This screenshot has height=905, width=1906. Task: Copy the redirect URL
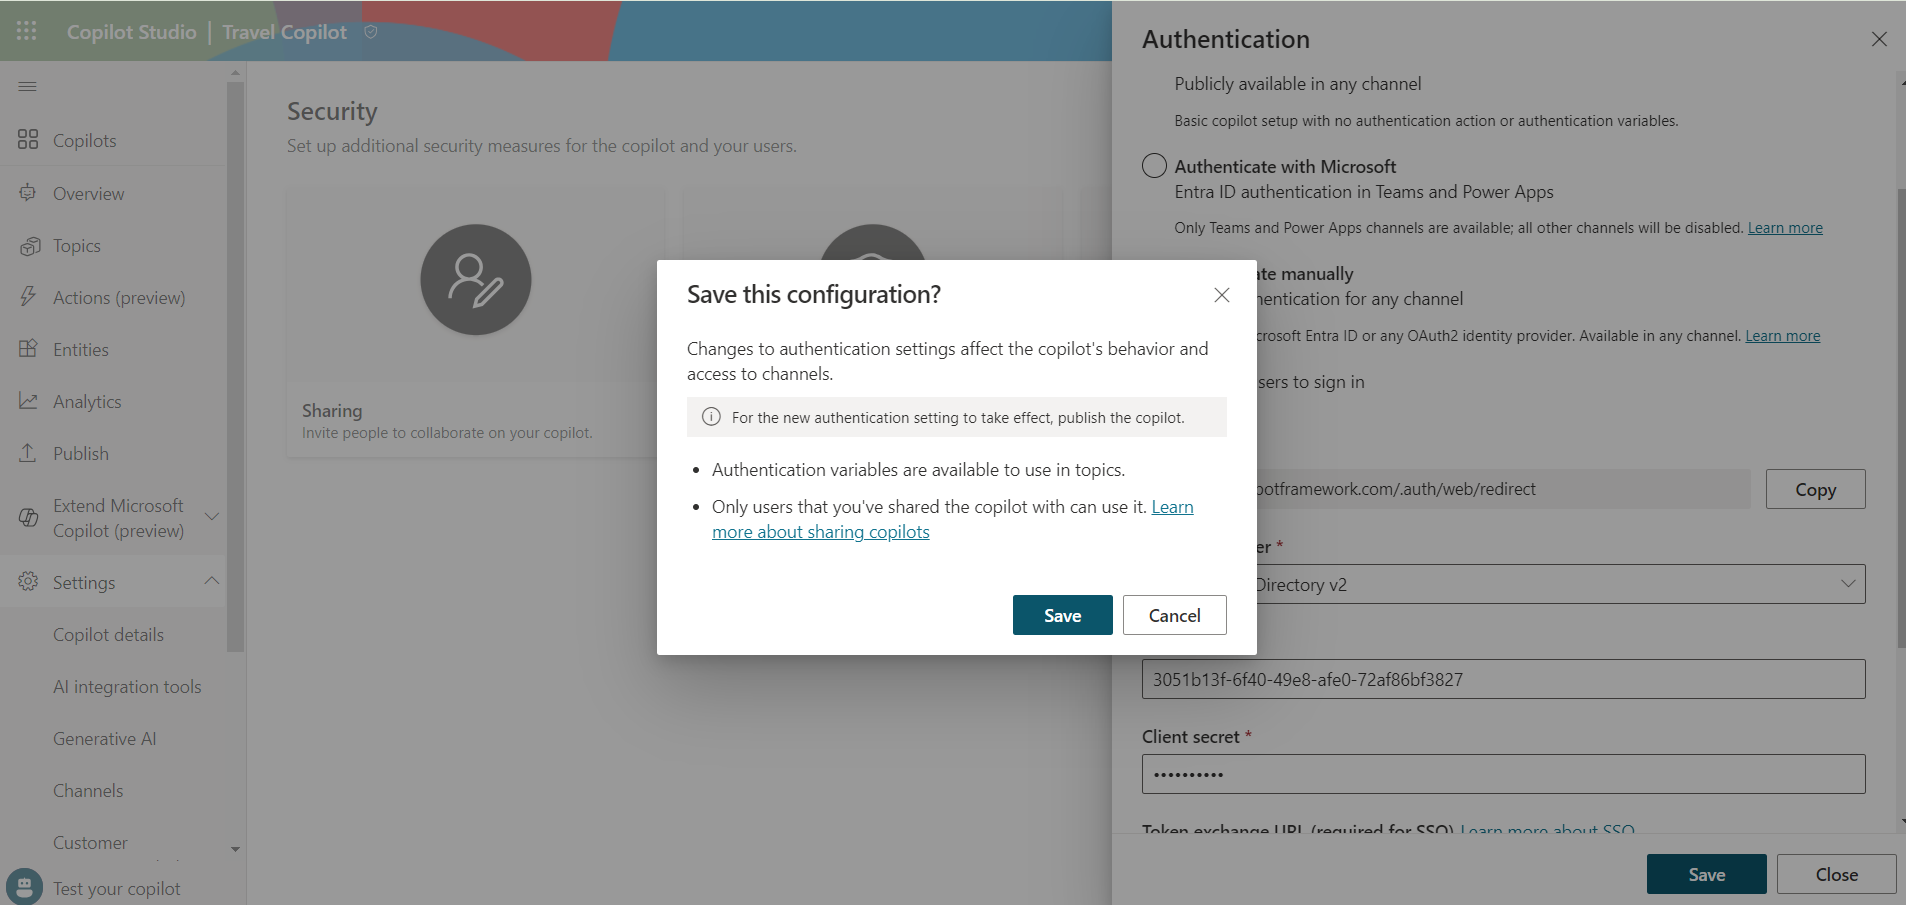point(1815,489)
